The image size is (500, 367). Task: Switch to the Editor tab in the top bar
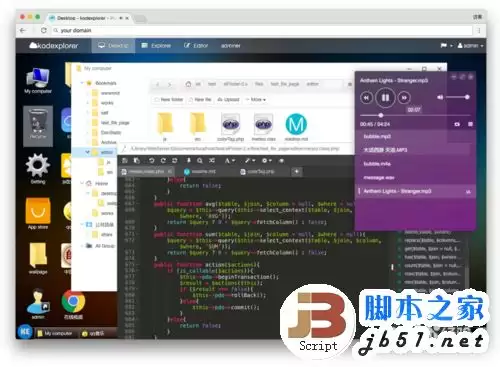196,46
